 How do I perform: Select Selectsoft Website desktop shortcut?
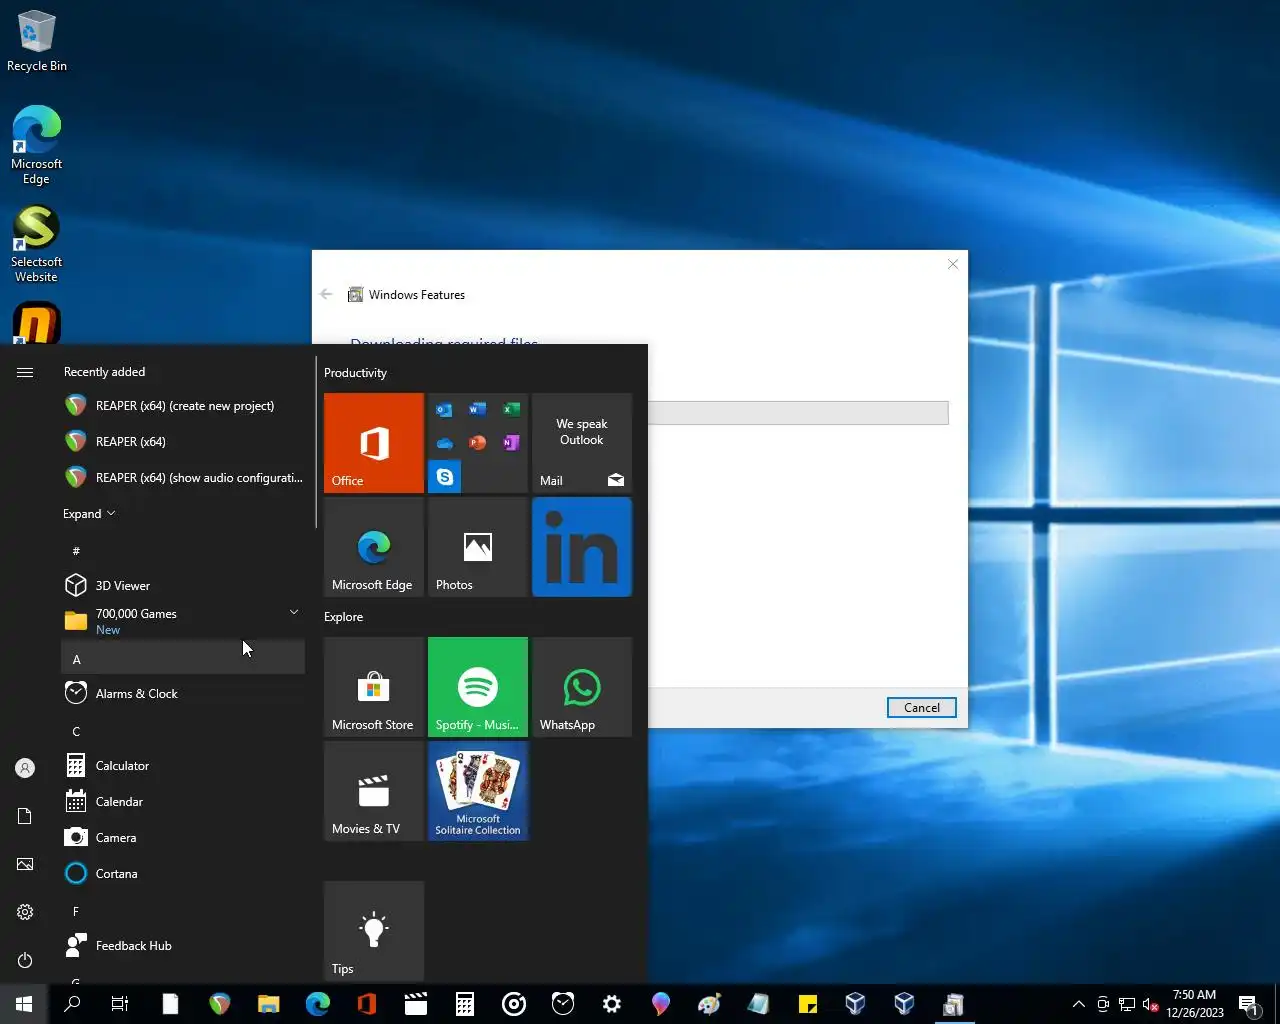click(36, 244)
